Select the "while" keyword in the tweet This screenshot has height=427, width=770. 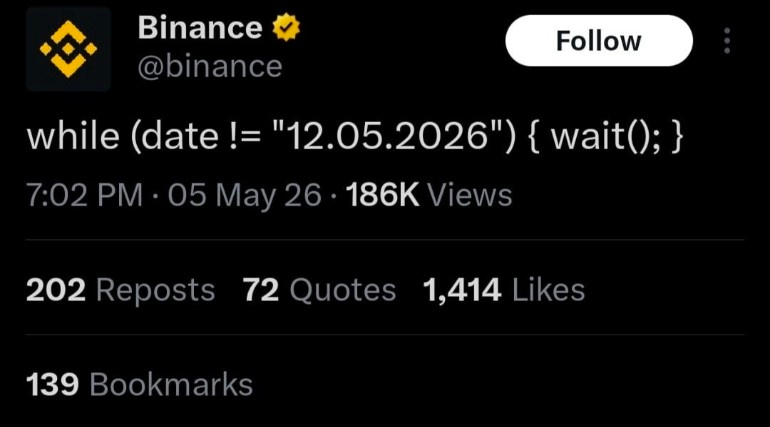(x=73, y=136)
